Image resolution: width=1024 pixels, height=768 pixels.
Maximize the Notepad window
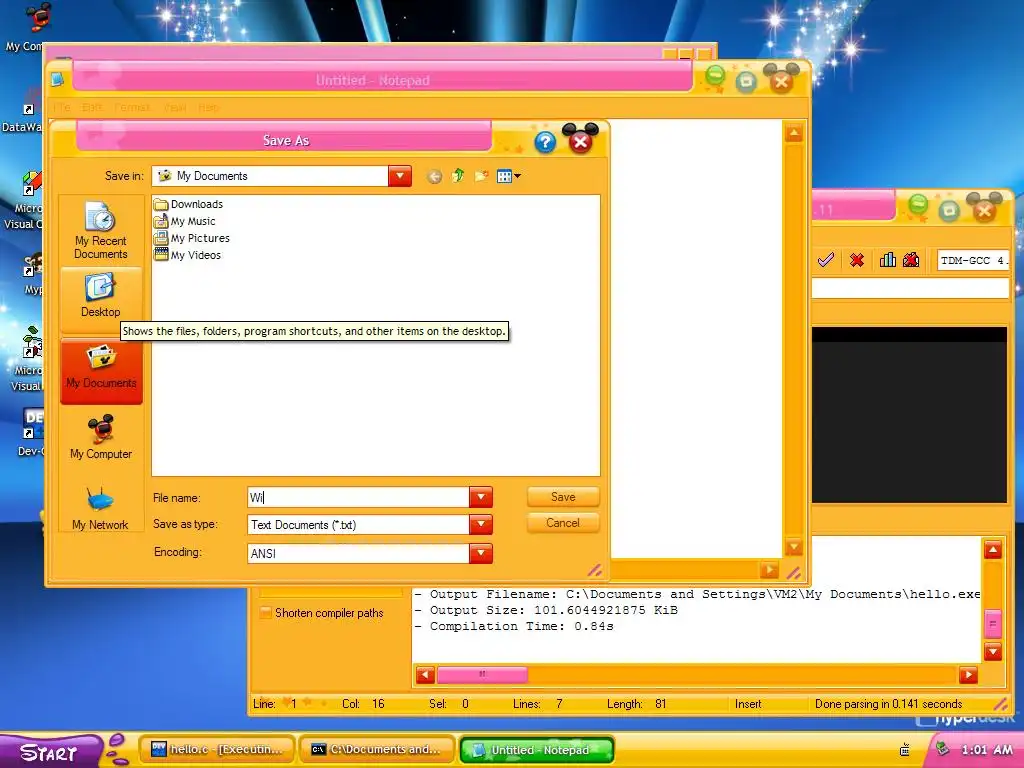tap(746, 81)
